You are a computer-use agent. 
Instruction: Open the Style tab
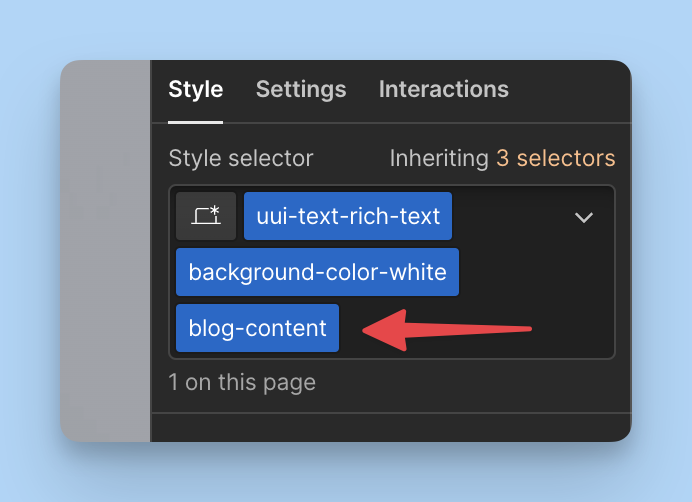point(195,89)
